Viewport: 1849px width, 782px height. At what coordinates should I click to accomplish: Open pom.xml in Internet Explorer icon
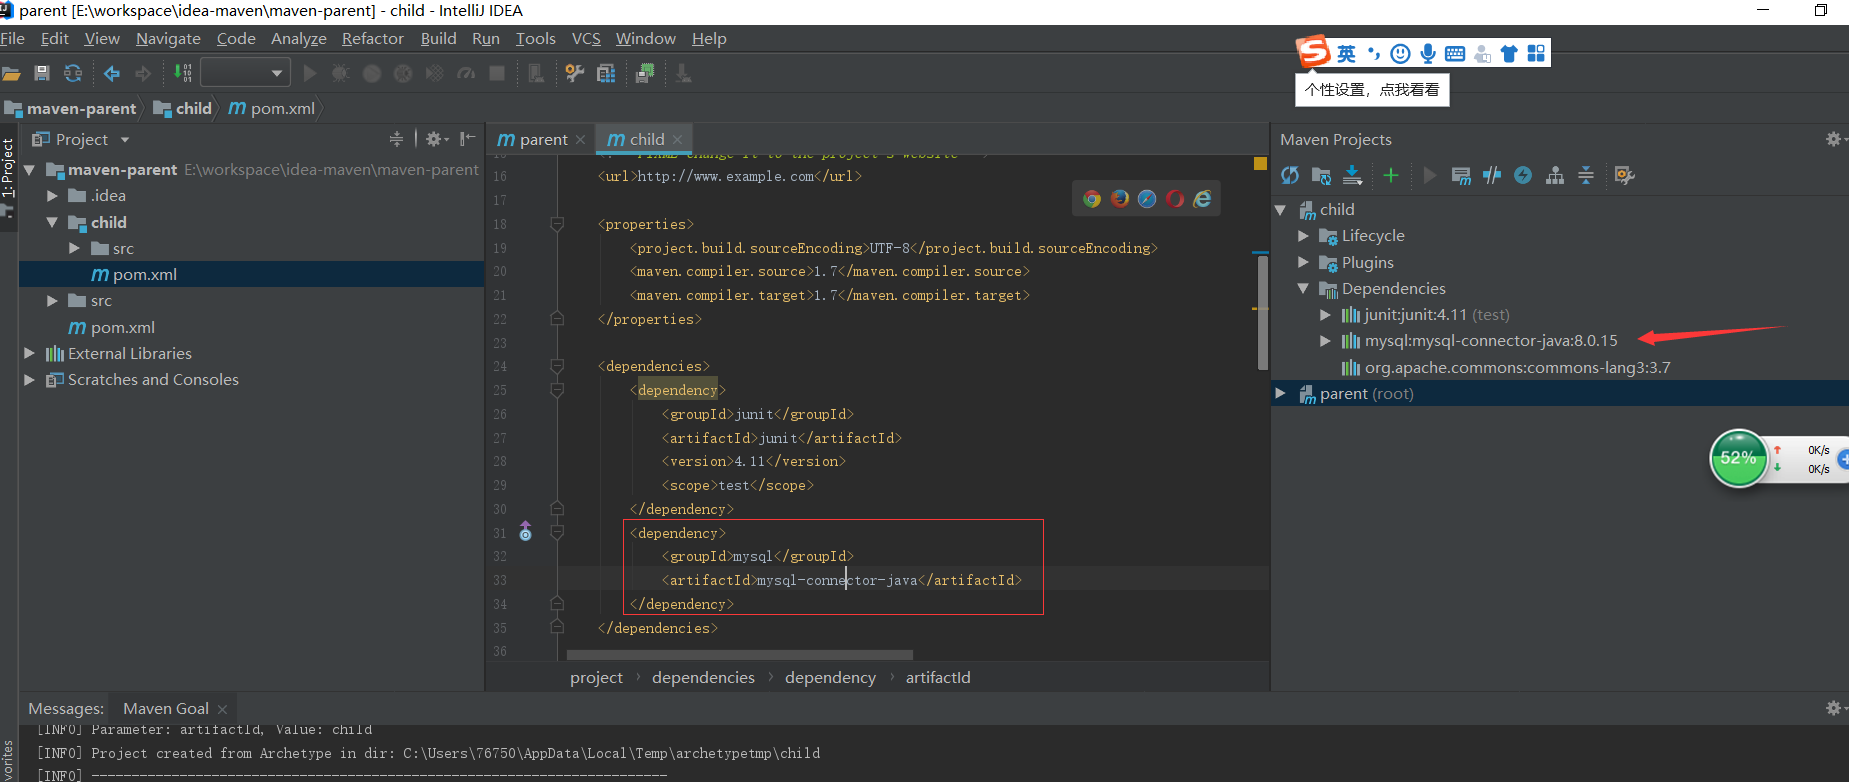1202,199
